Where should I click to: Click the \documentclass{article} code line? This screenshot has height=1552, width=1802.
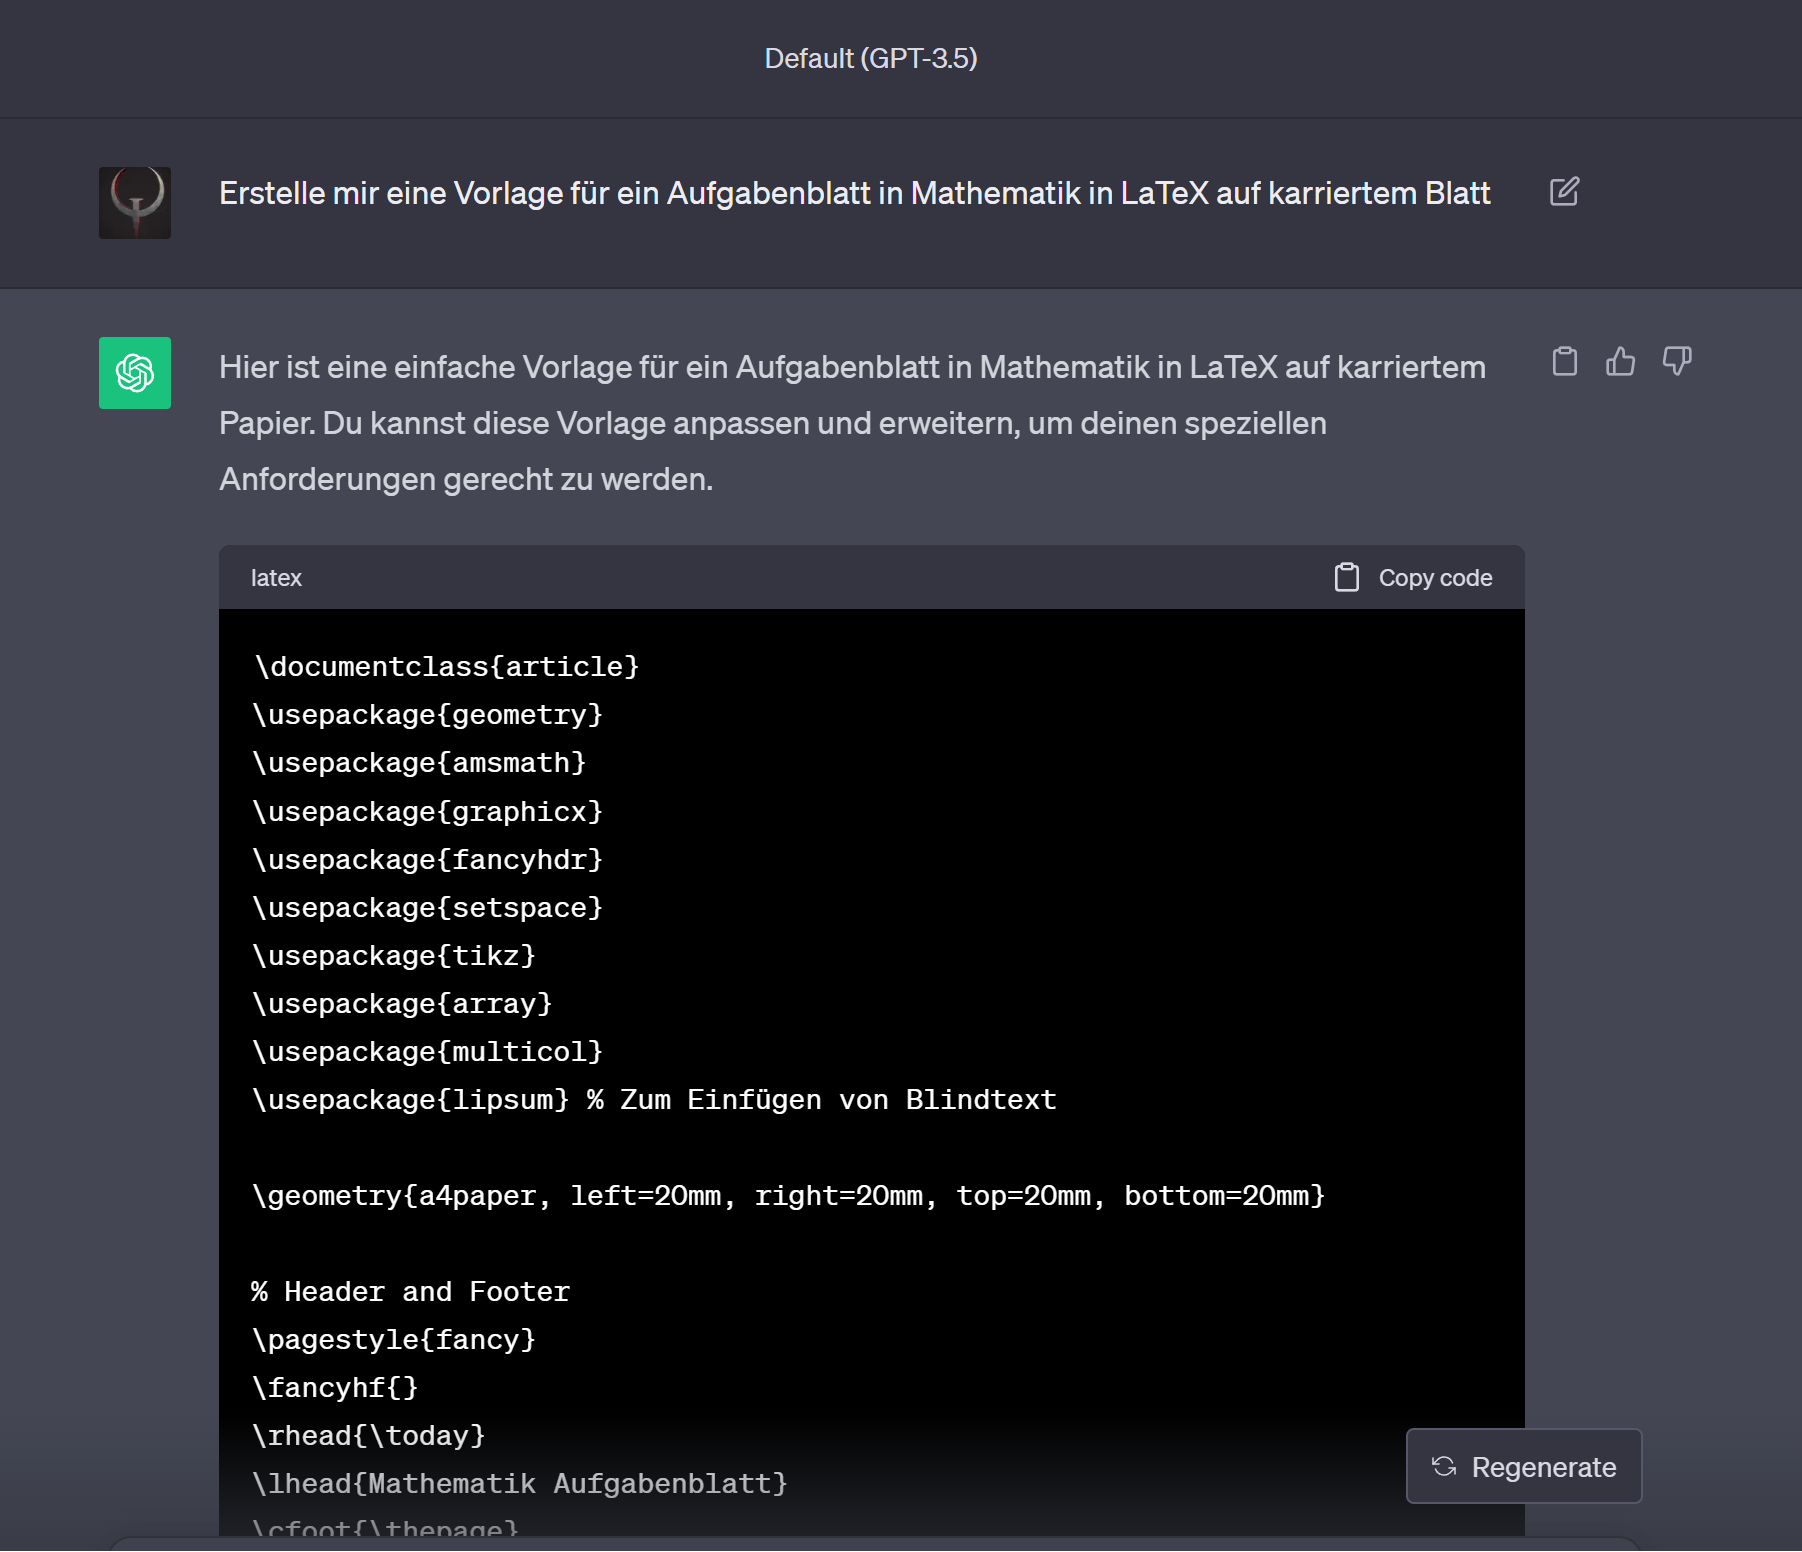point(446,667)
